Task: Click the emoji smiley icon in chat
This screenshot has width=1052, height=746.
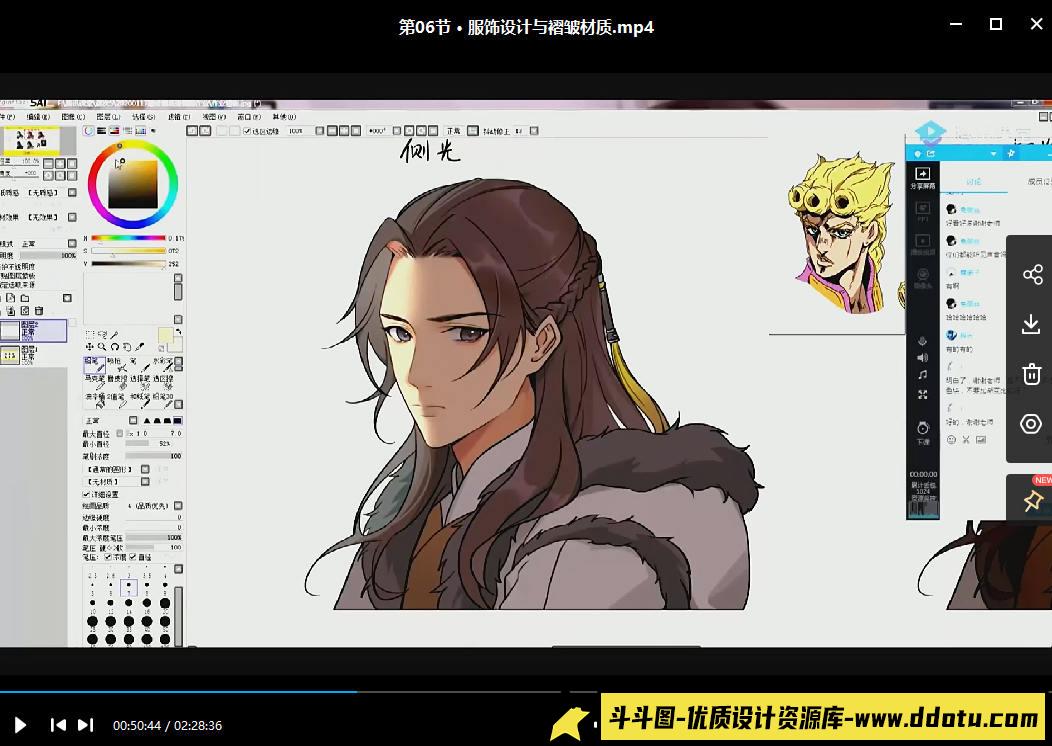Action: [x=951, y=439]
